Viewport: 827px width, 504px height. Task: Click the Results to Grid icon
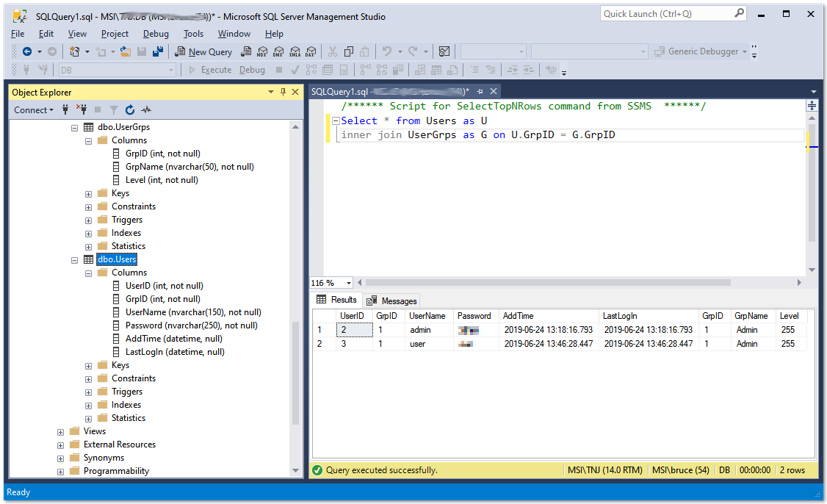tap(437, 70)
